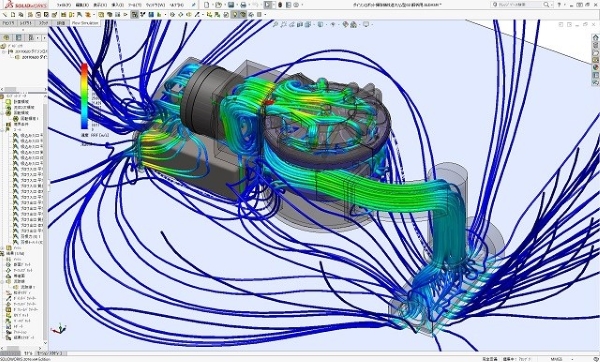Open the first menu bar item
The width and height of the screenshot is (600, 362).
pos(64,5)
